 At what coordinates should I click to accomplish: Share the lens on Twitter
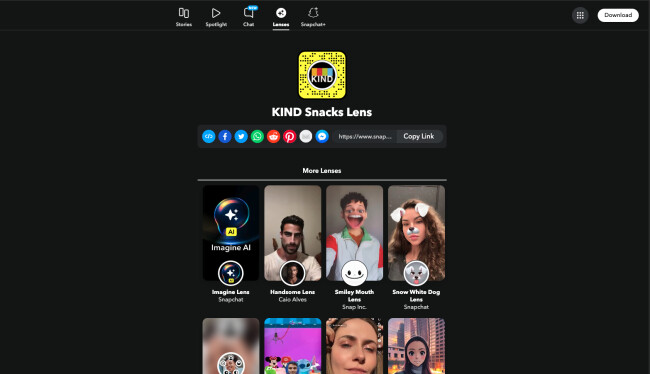[x=241, y=136]
